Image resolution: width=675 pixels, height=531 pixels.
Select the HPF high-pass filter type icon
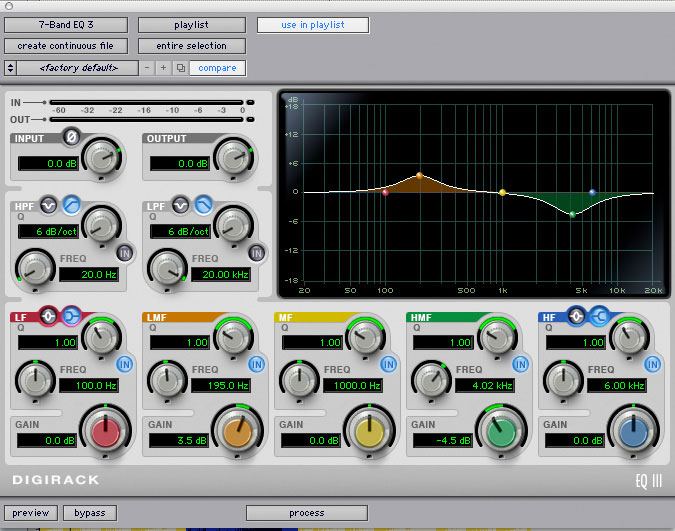coord(71,205)
